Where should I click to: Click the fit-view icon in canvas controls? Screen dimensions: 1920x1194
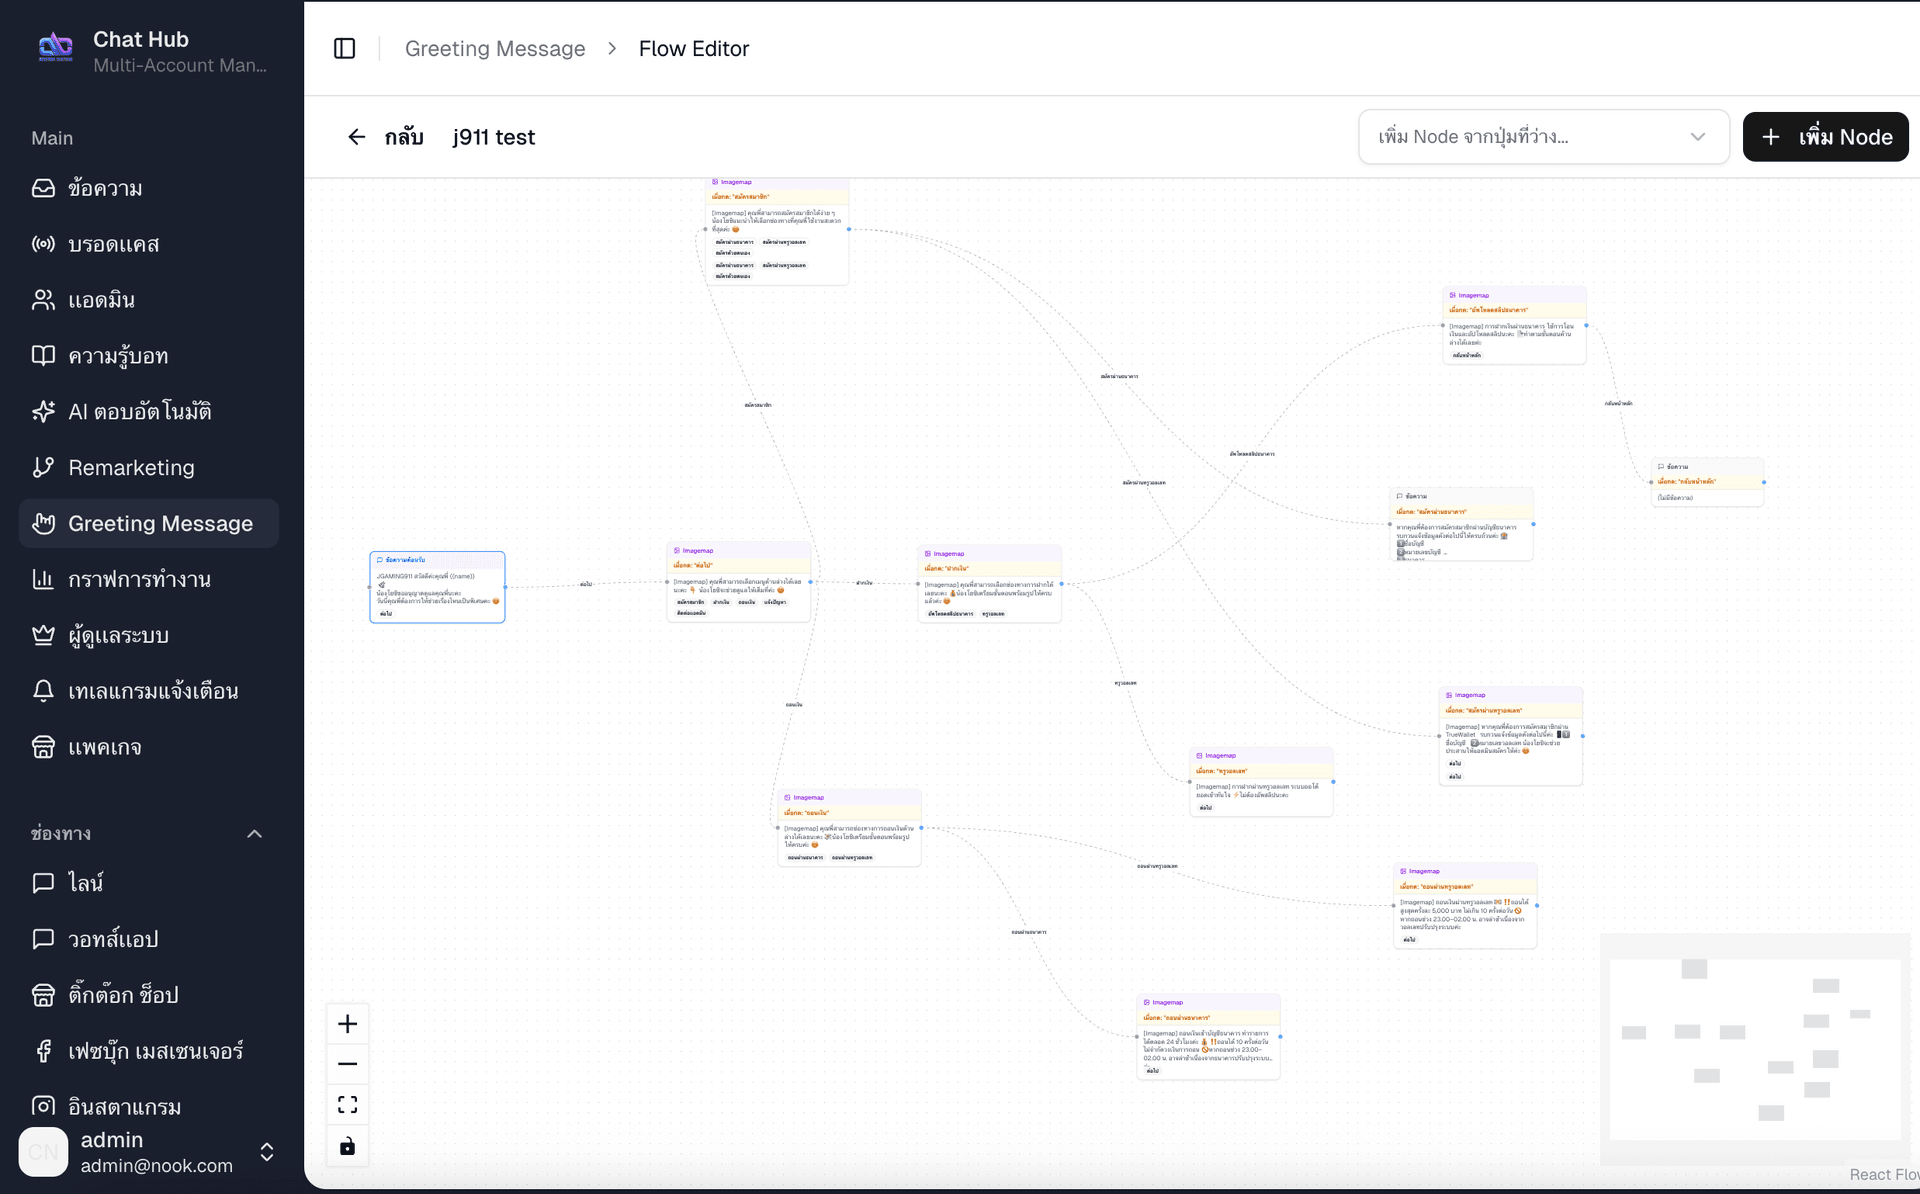347,1104
